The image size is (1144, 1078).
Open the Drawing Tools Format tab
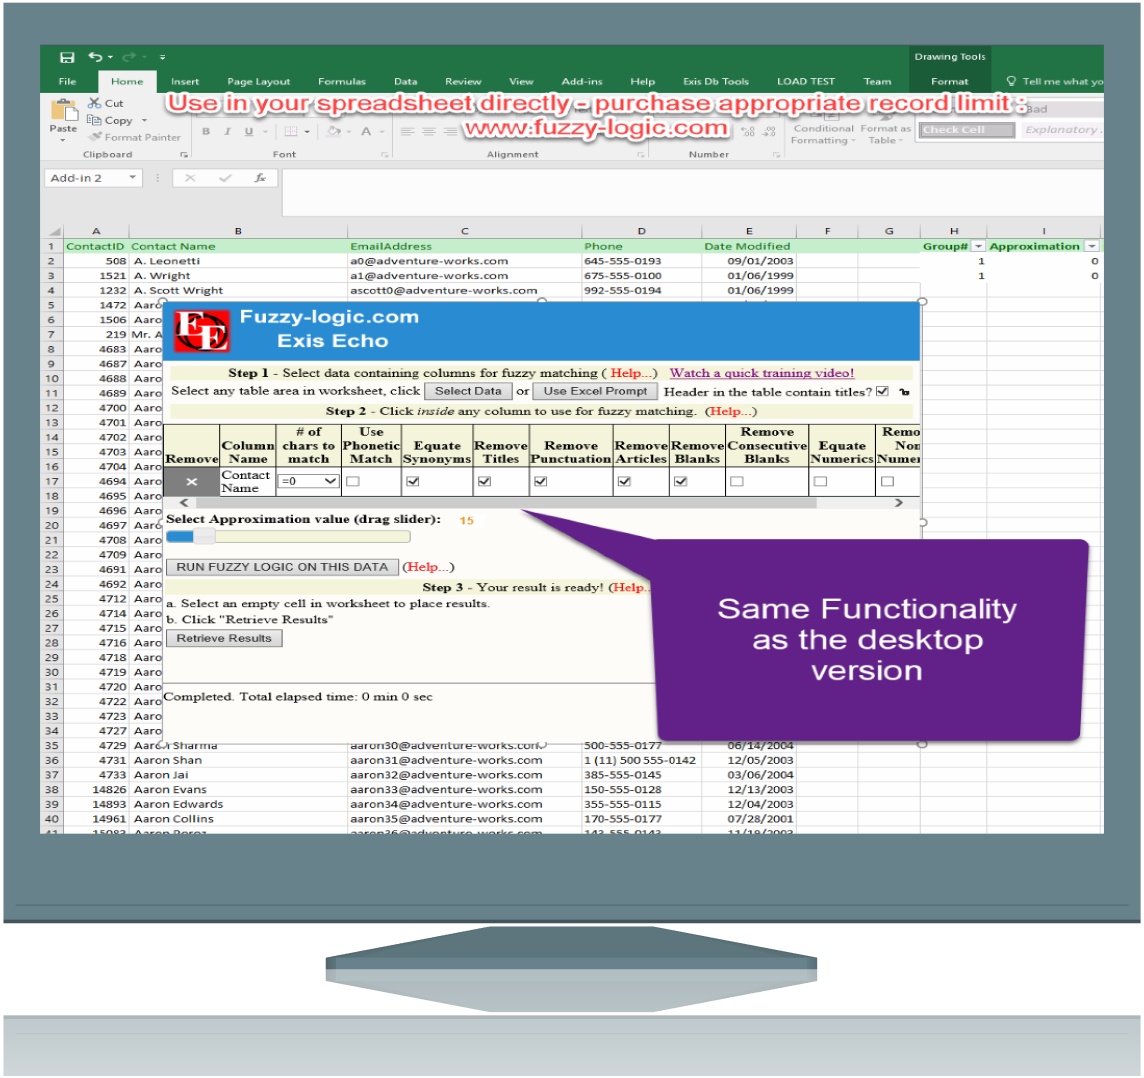(x=949, y=81)
